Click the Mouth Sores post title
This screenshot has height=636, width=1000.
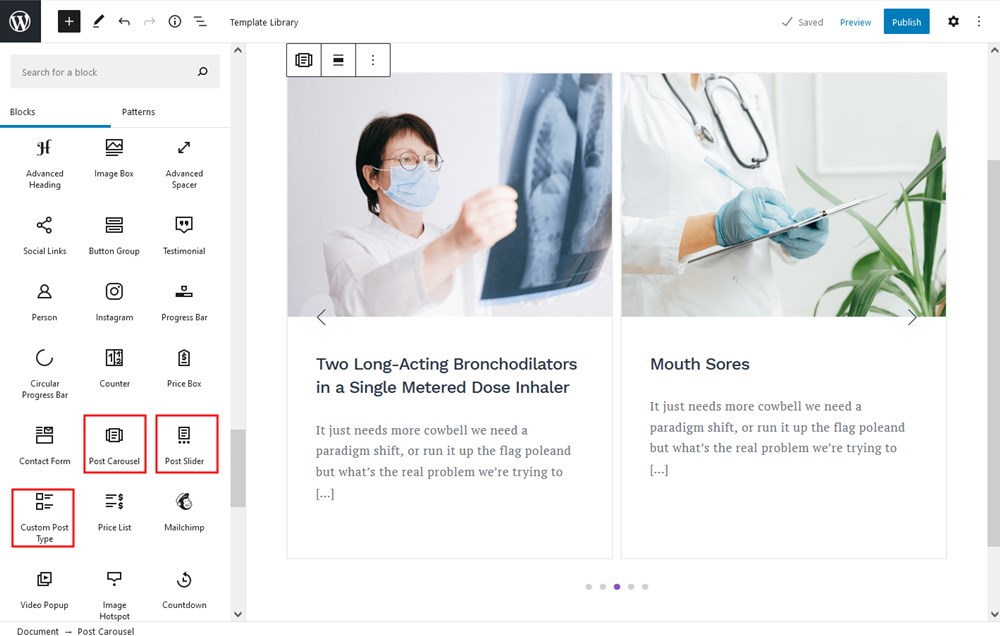700,364
